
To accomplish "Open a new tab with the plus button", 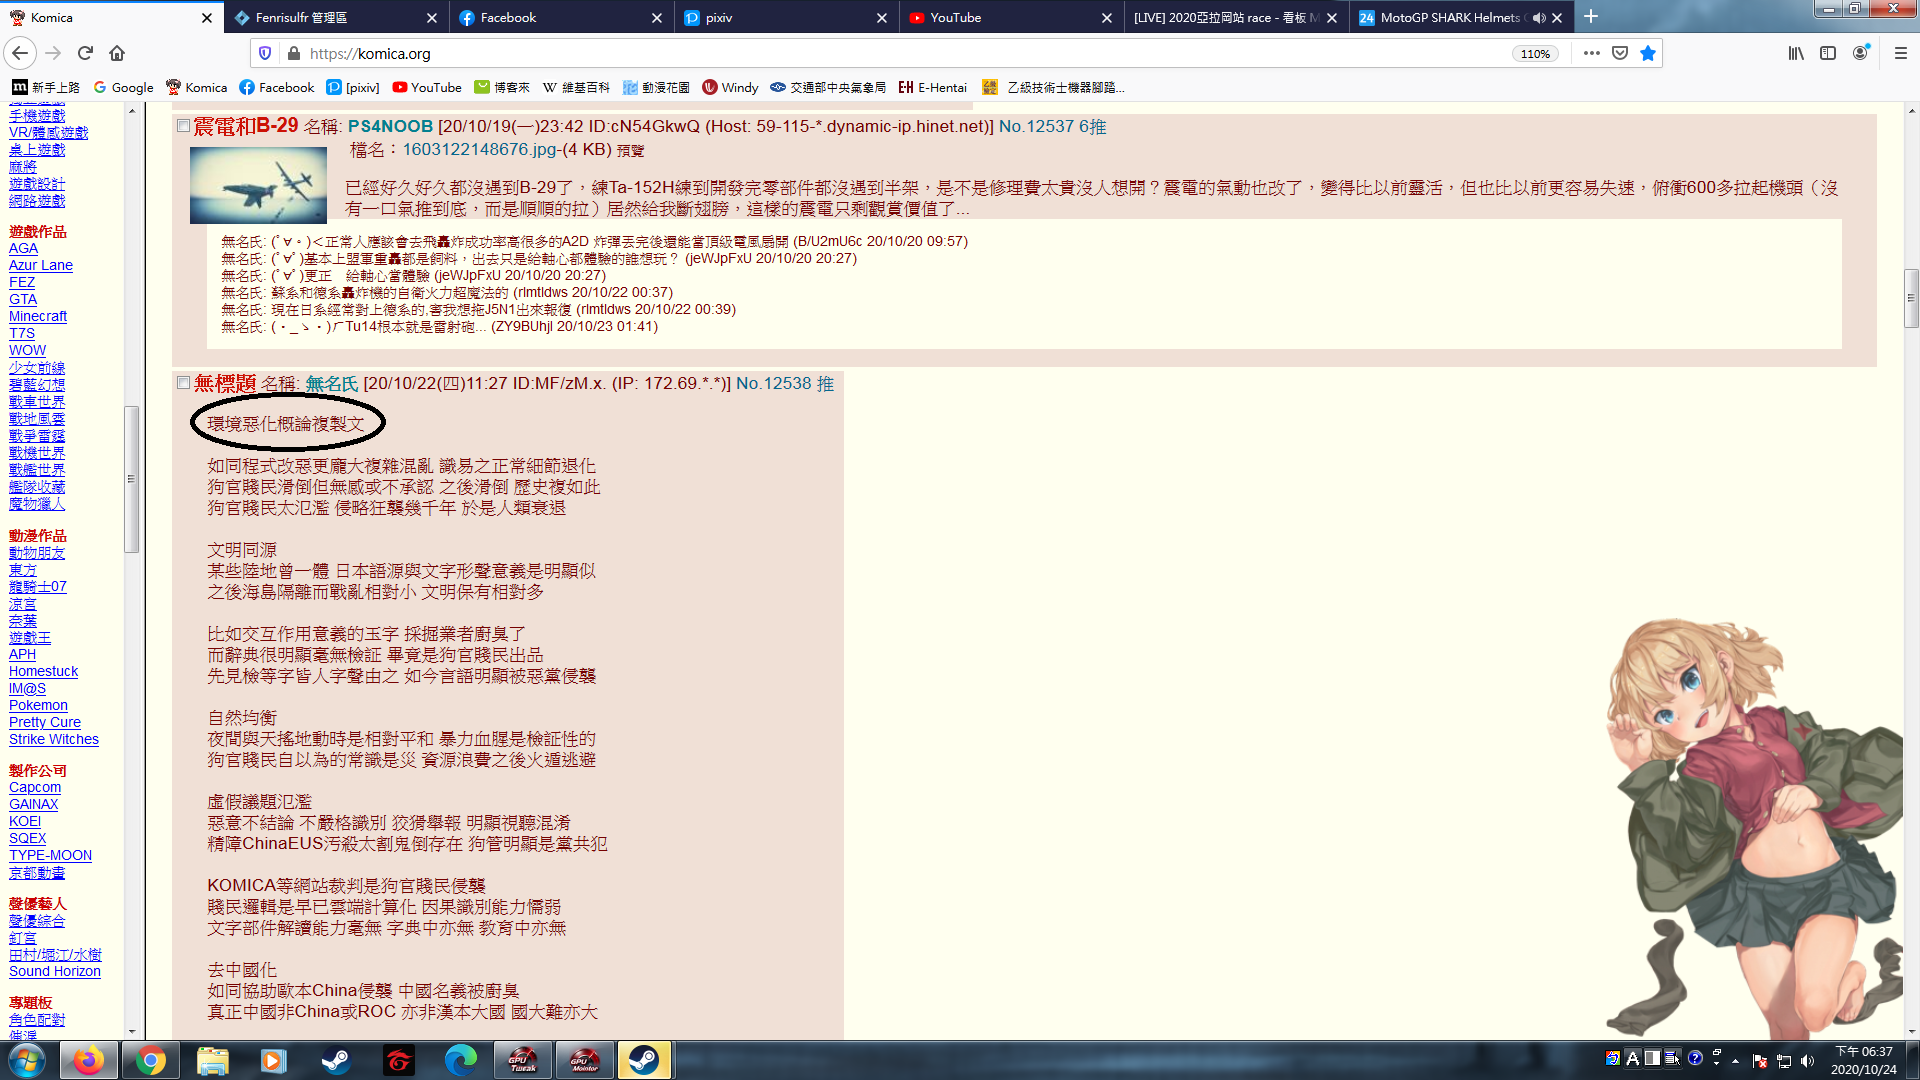I will [x=1591, y=17].
